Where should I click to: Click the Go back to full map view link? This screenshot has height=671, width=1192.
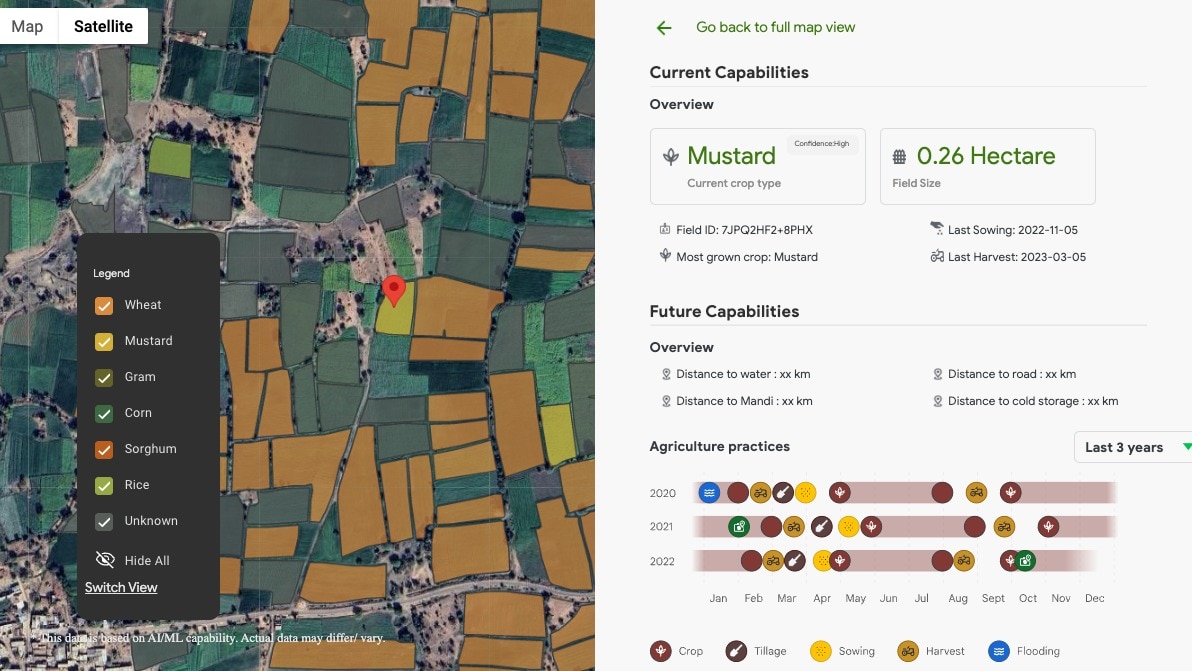pos(775,27)
